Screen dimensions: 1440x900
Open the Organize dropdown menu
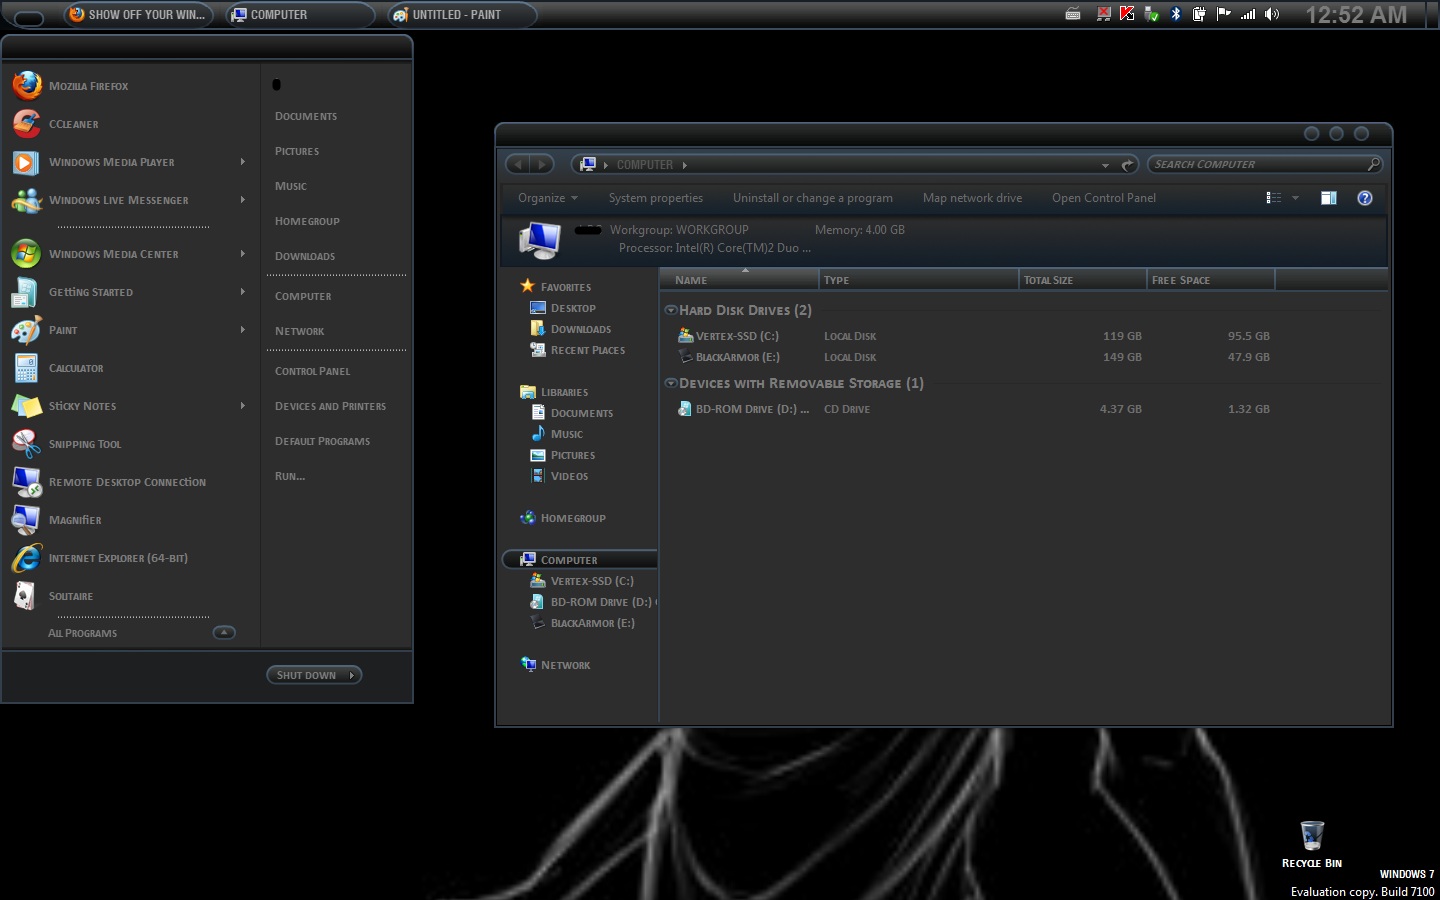(x=548, y=198)
